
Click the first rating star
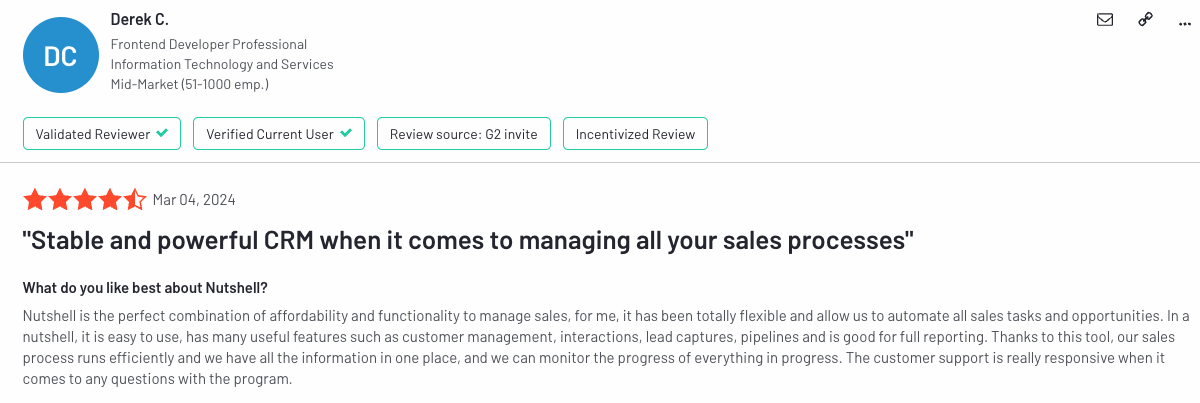tap(34, 199)
